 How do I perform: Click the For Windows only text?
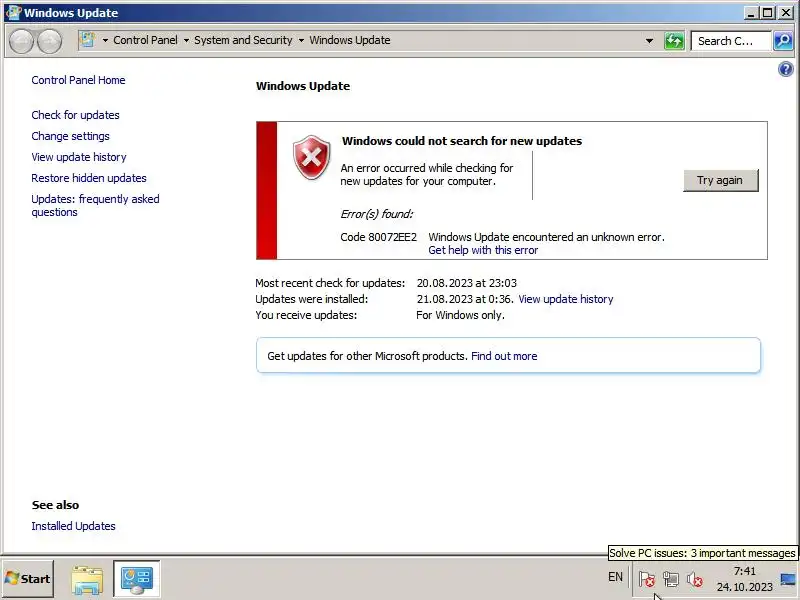pos(460,315)
